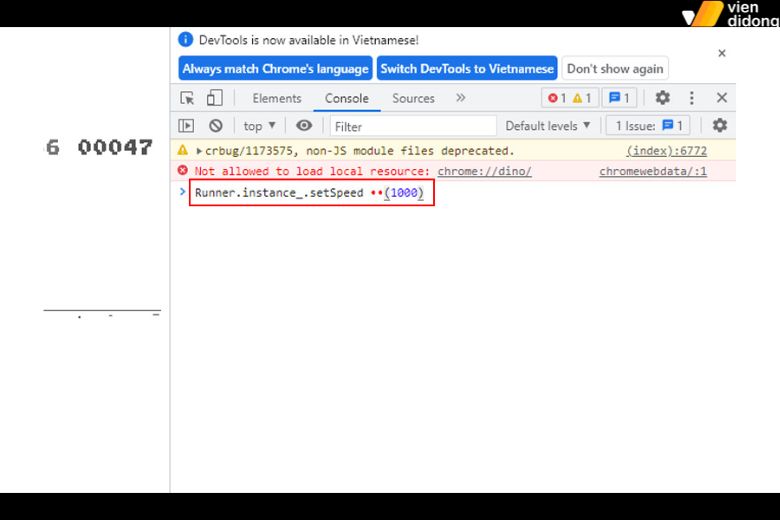Screen dimensions: 780x520
Task: Click Always match Chrome's language button
Action: (275, 68)
